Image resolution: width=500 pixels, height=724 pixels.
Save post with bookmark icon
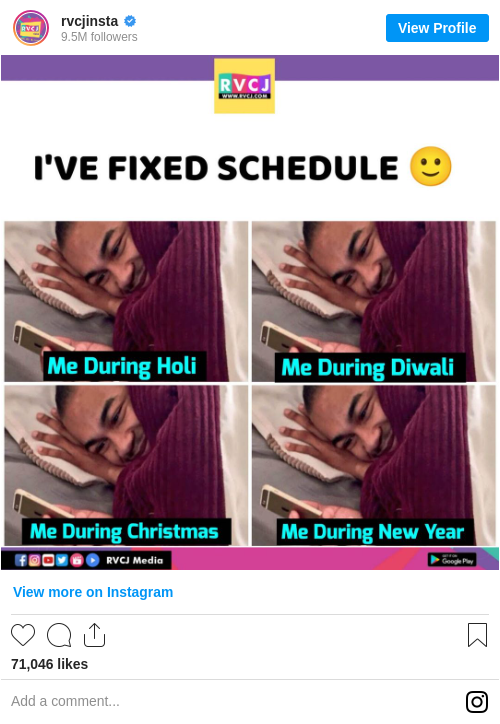pos(477,635)
